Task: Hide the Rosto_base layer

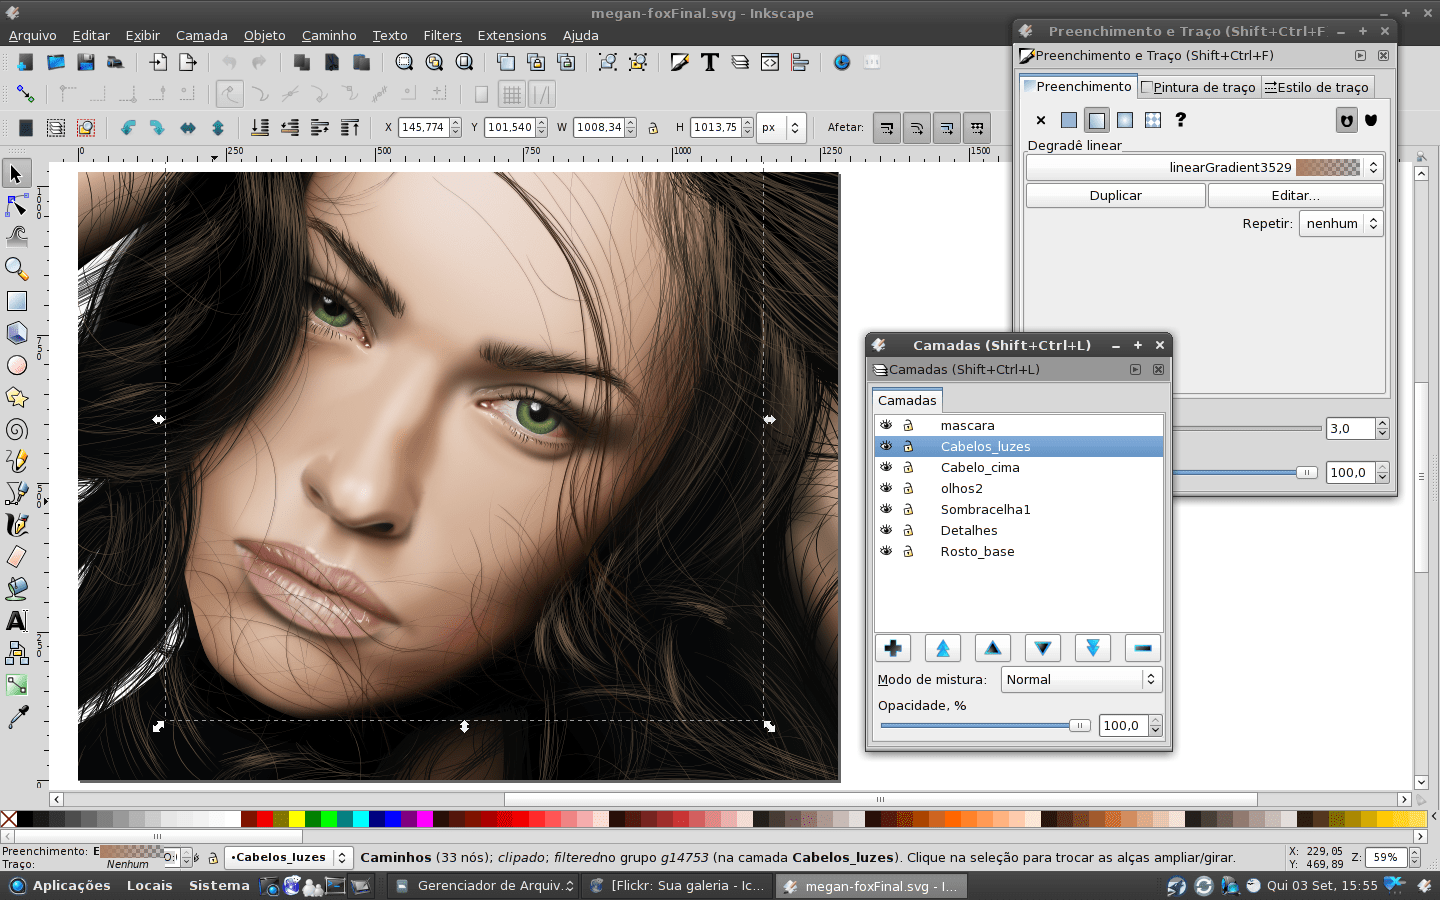Action: [887, 551]
